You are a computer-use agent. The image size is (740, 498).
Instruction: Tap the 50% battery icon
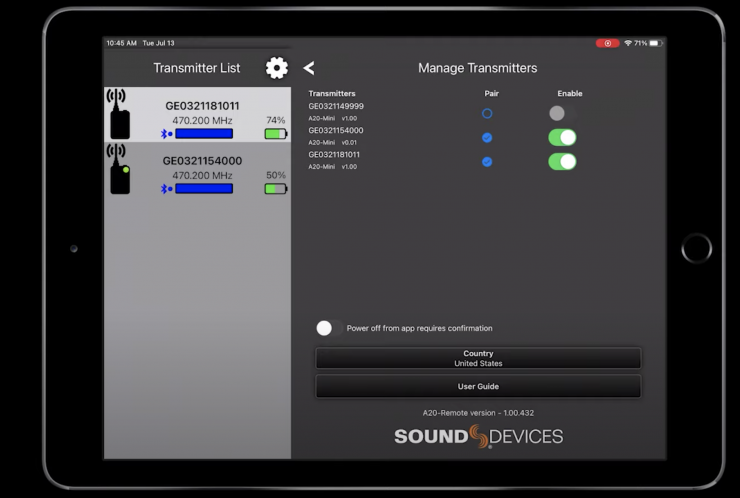point(275,188)
